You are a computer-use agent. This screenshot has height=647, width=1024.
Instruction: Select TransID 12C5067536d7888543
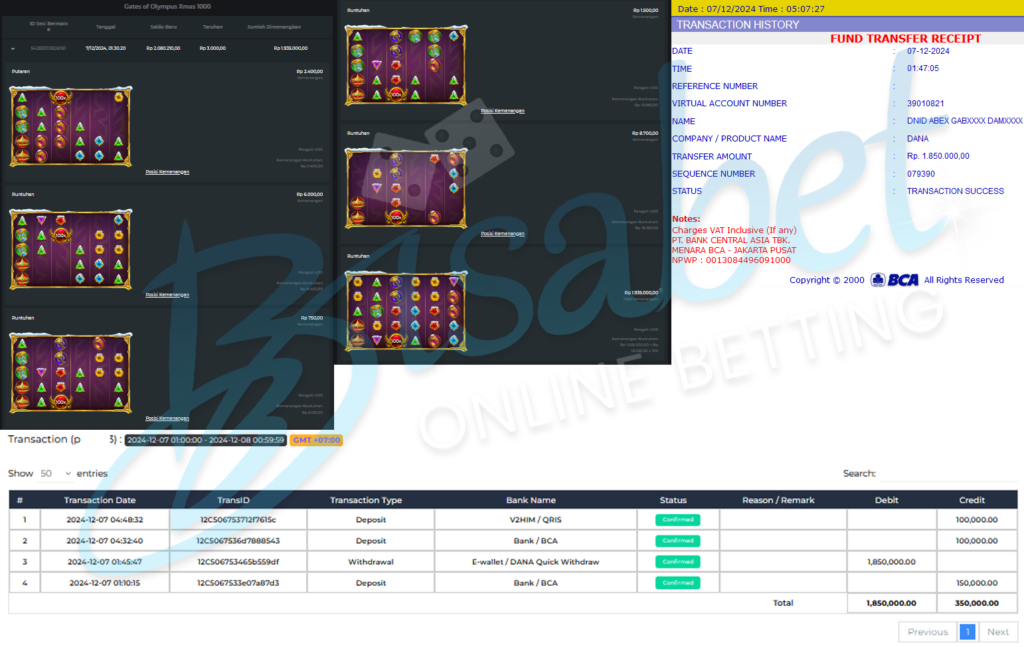pos(238,541)
